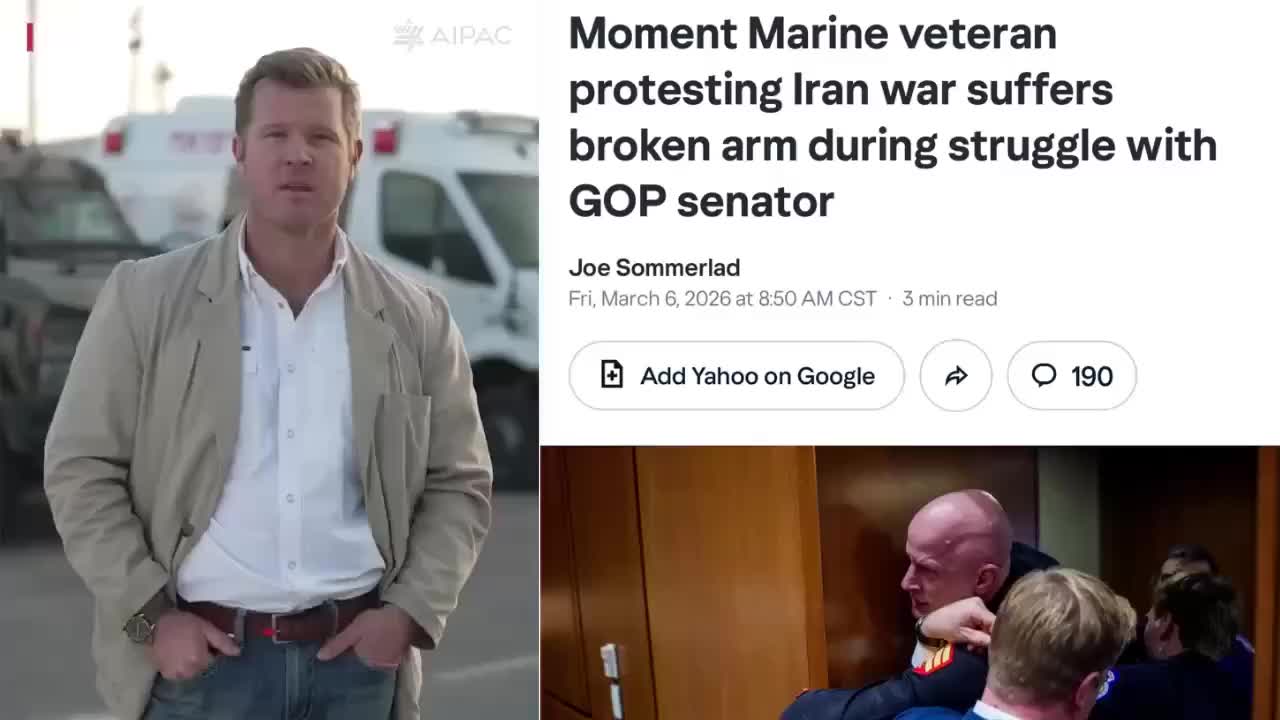The width and height of the screenshot is (1280, 720).
Task: Click the add-document icon beside Add Yahoo
Action: tap(611, 375)
